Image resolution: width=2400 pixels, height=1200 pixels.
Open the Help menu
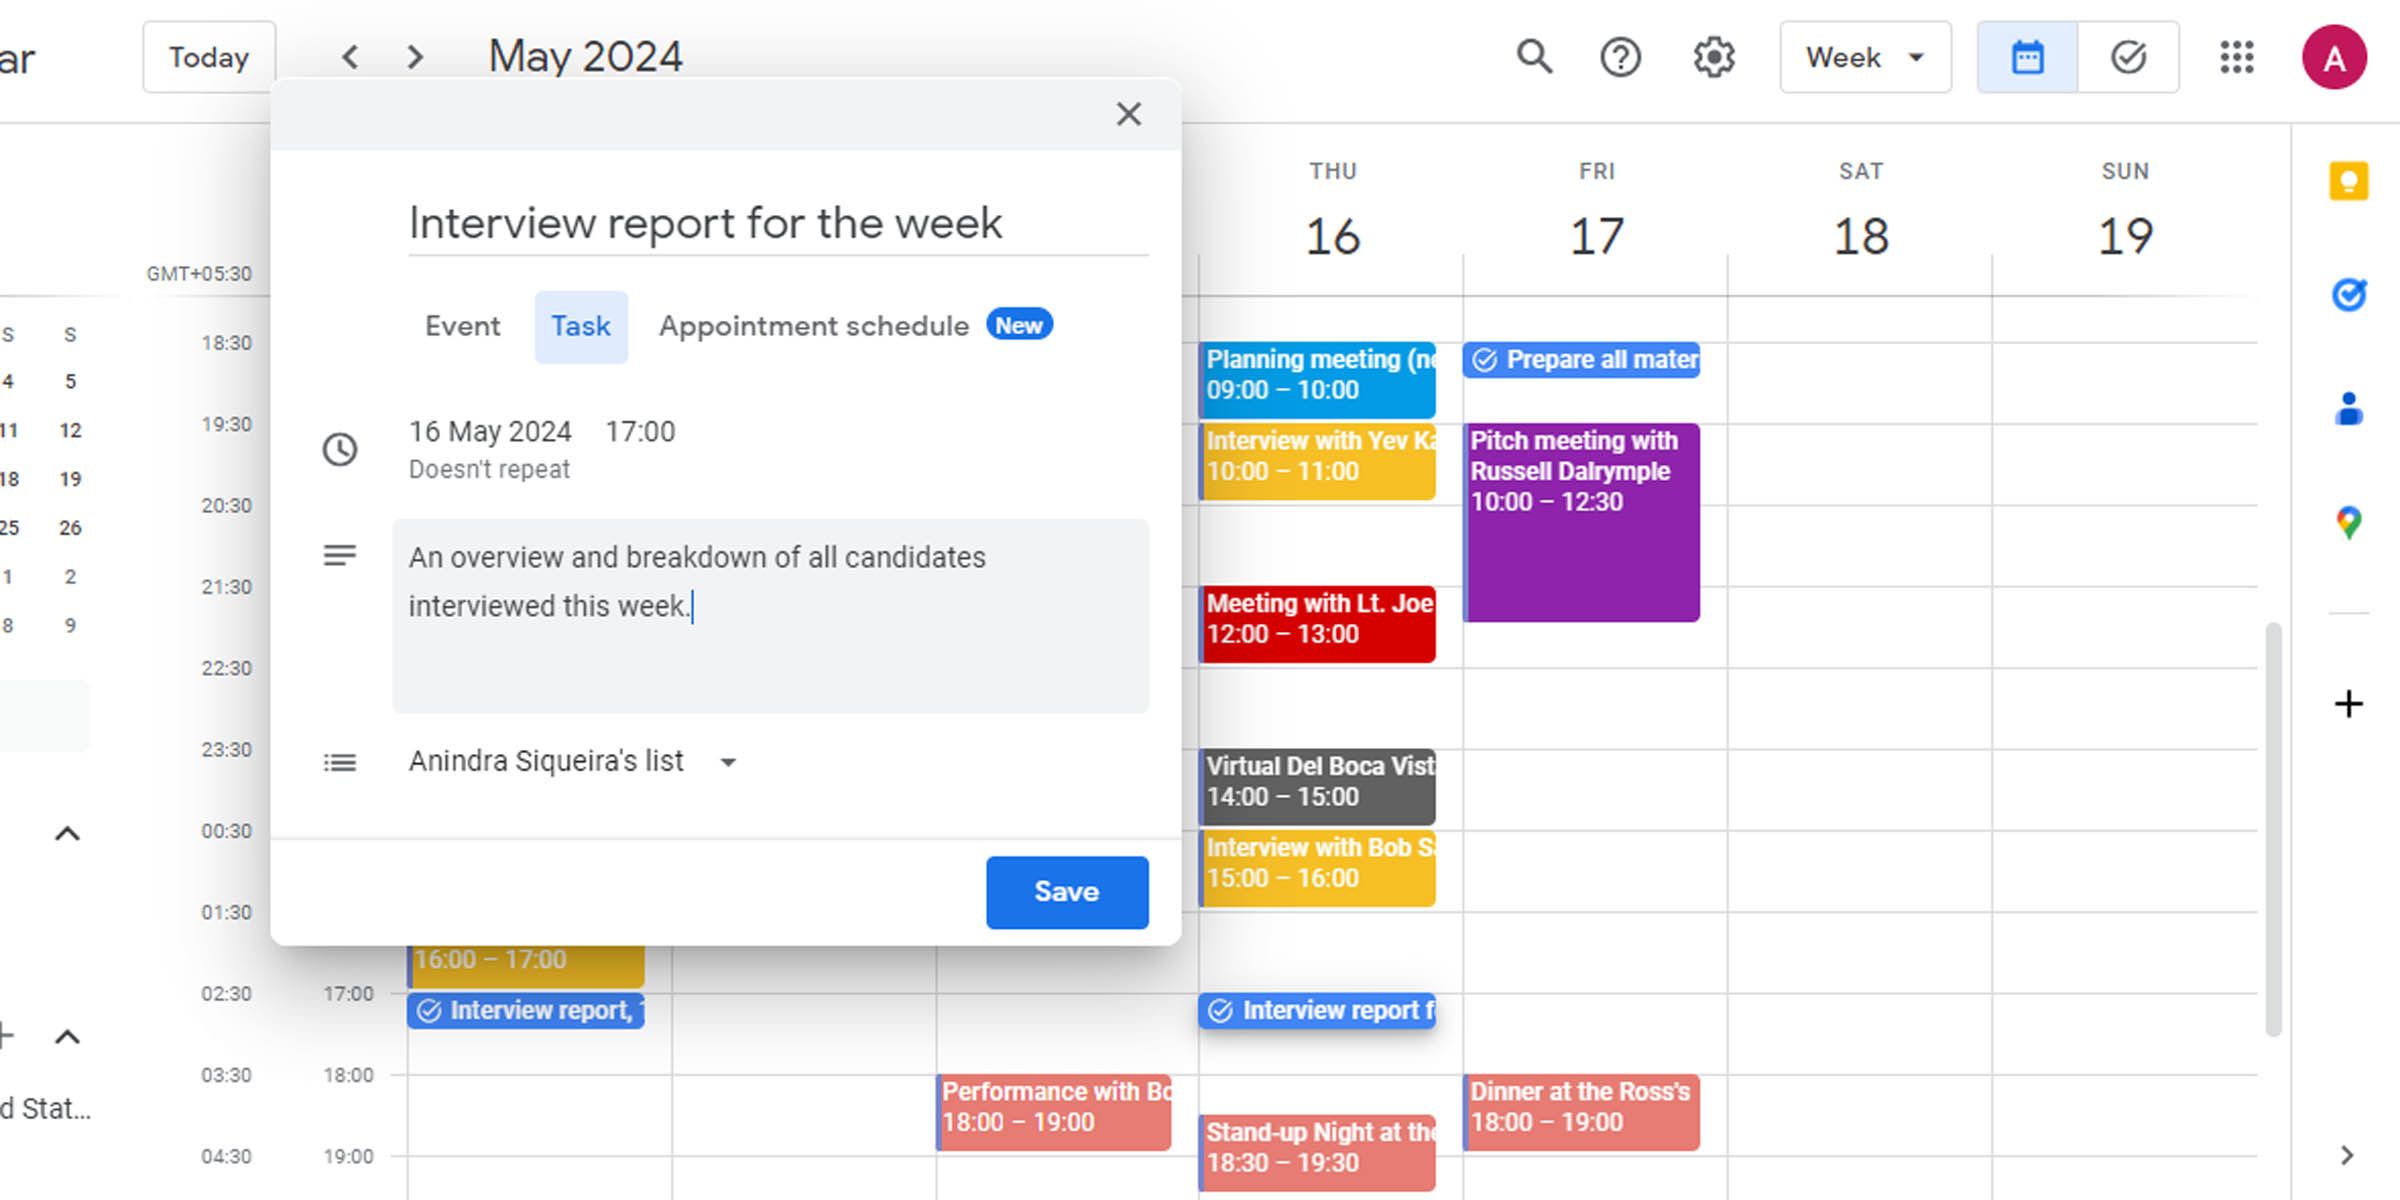click(1621, 57)
